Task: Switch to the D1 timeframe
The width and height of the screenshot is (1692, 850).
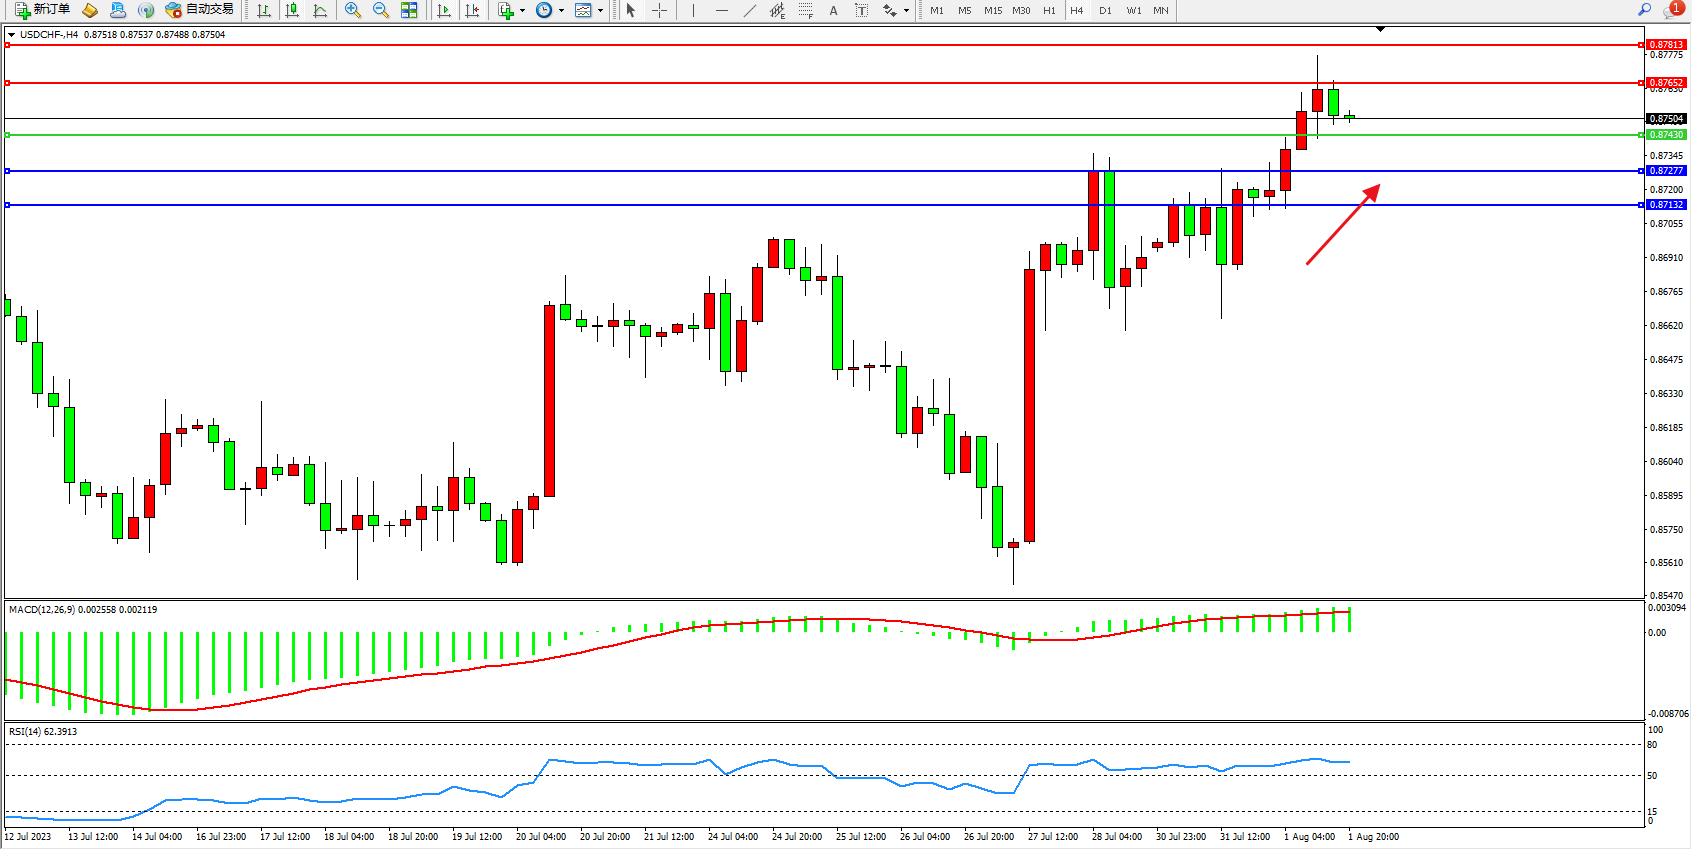Action: pyautogui.click(x=1105, y=10)
